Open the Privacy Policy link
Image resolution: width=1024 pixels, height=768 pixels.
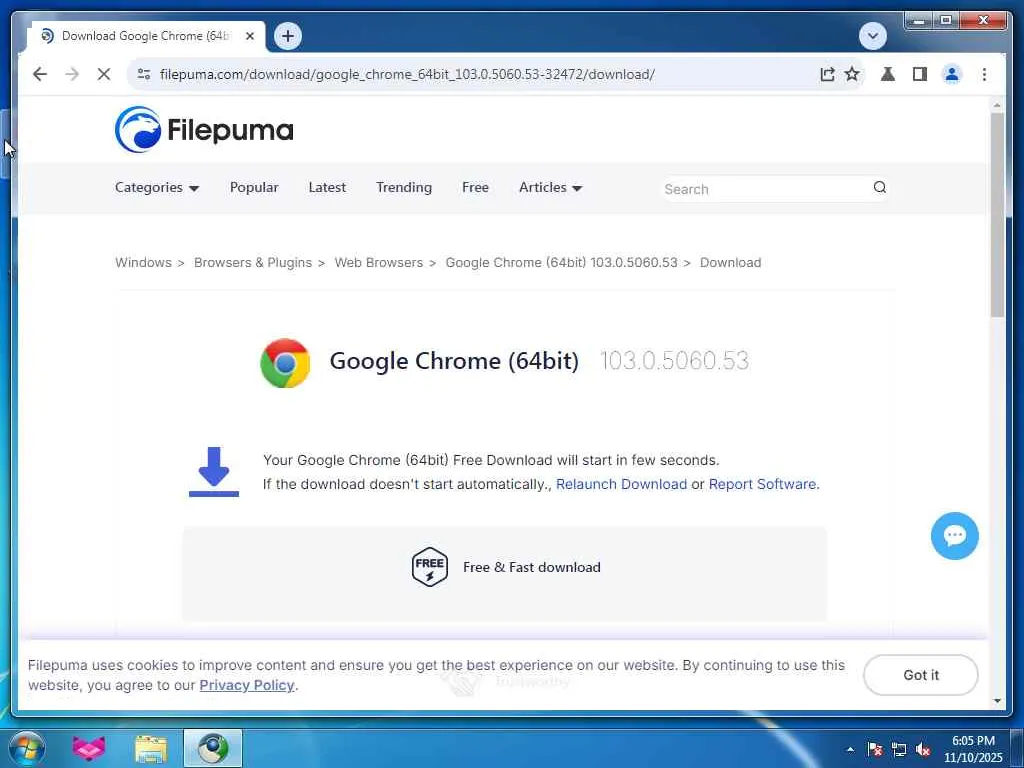click(247, 685)
